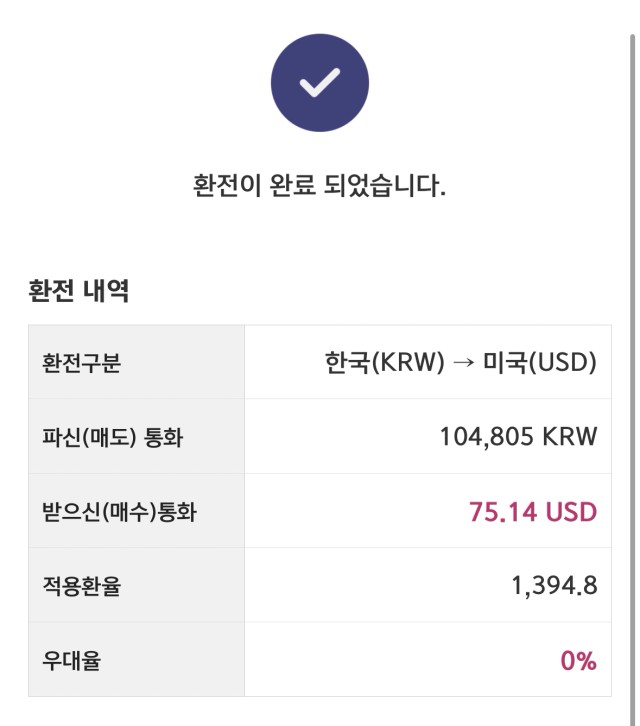Image resolution: width=640 pixels, height=726 pixels.
Task: Click the white check inside the circle
Action: (x=320, y=83)
